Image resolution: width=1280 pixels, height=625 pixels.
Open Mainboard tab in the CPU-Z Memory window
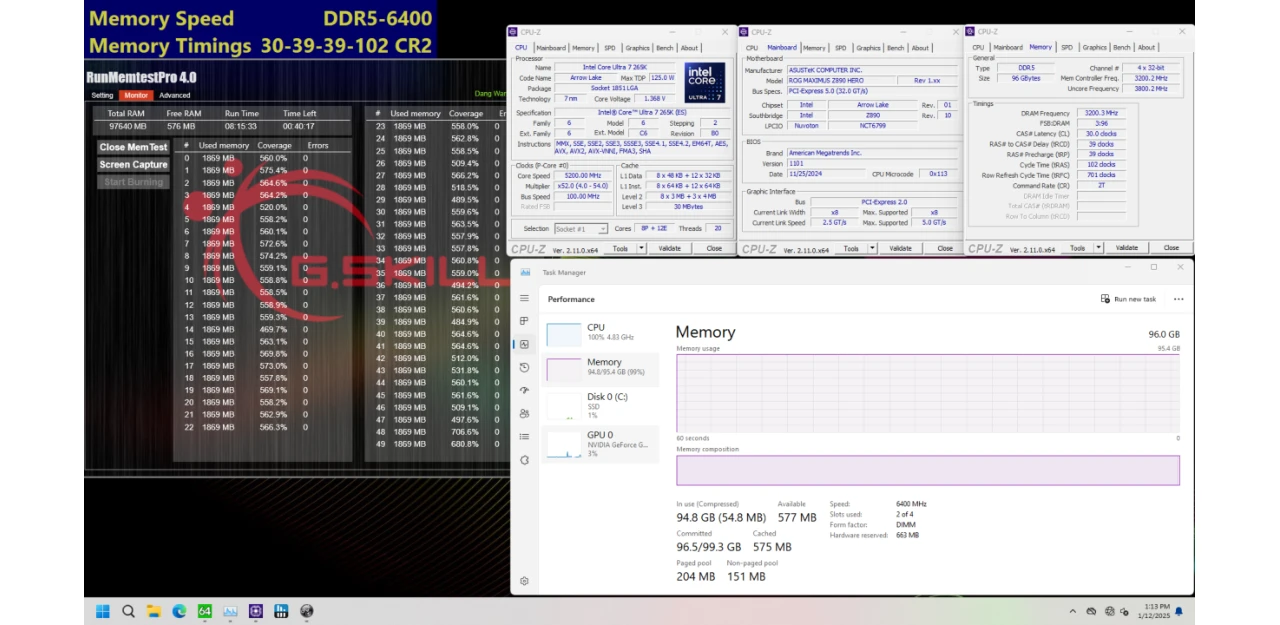[x=1008, y=48]
